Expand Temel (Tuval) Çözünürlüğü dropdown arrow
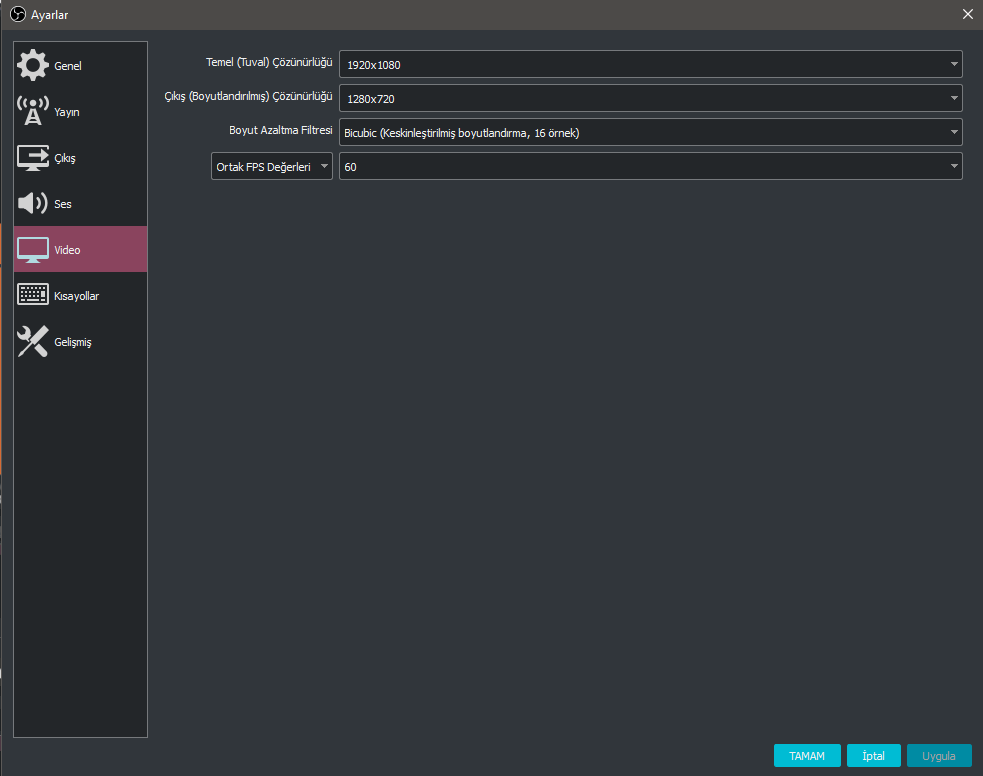Viewport: 983px width, 776px height. coord(954,64)
